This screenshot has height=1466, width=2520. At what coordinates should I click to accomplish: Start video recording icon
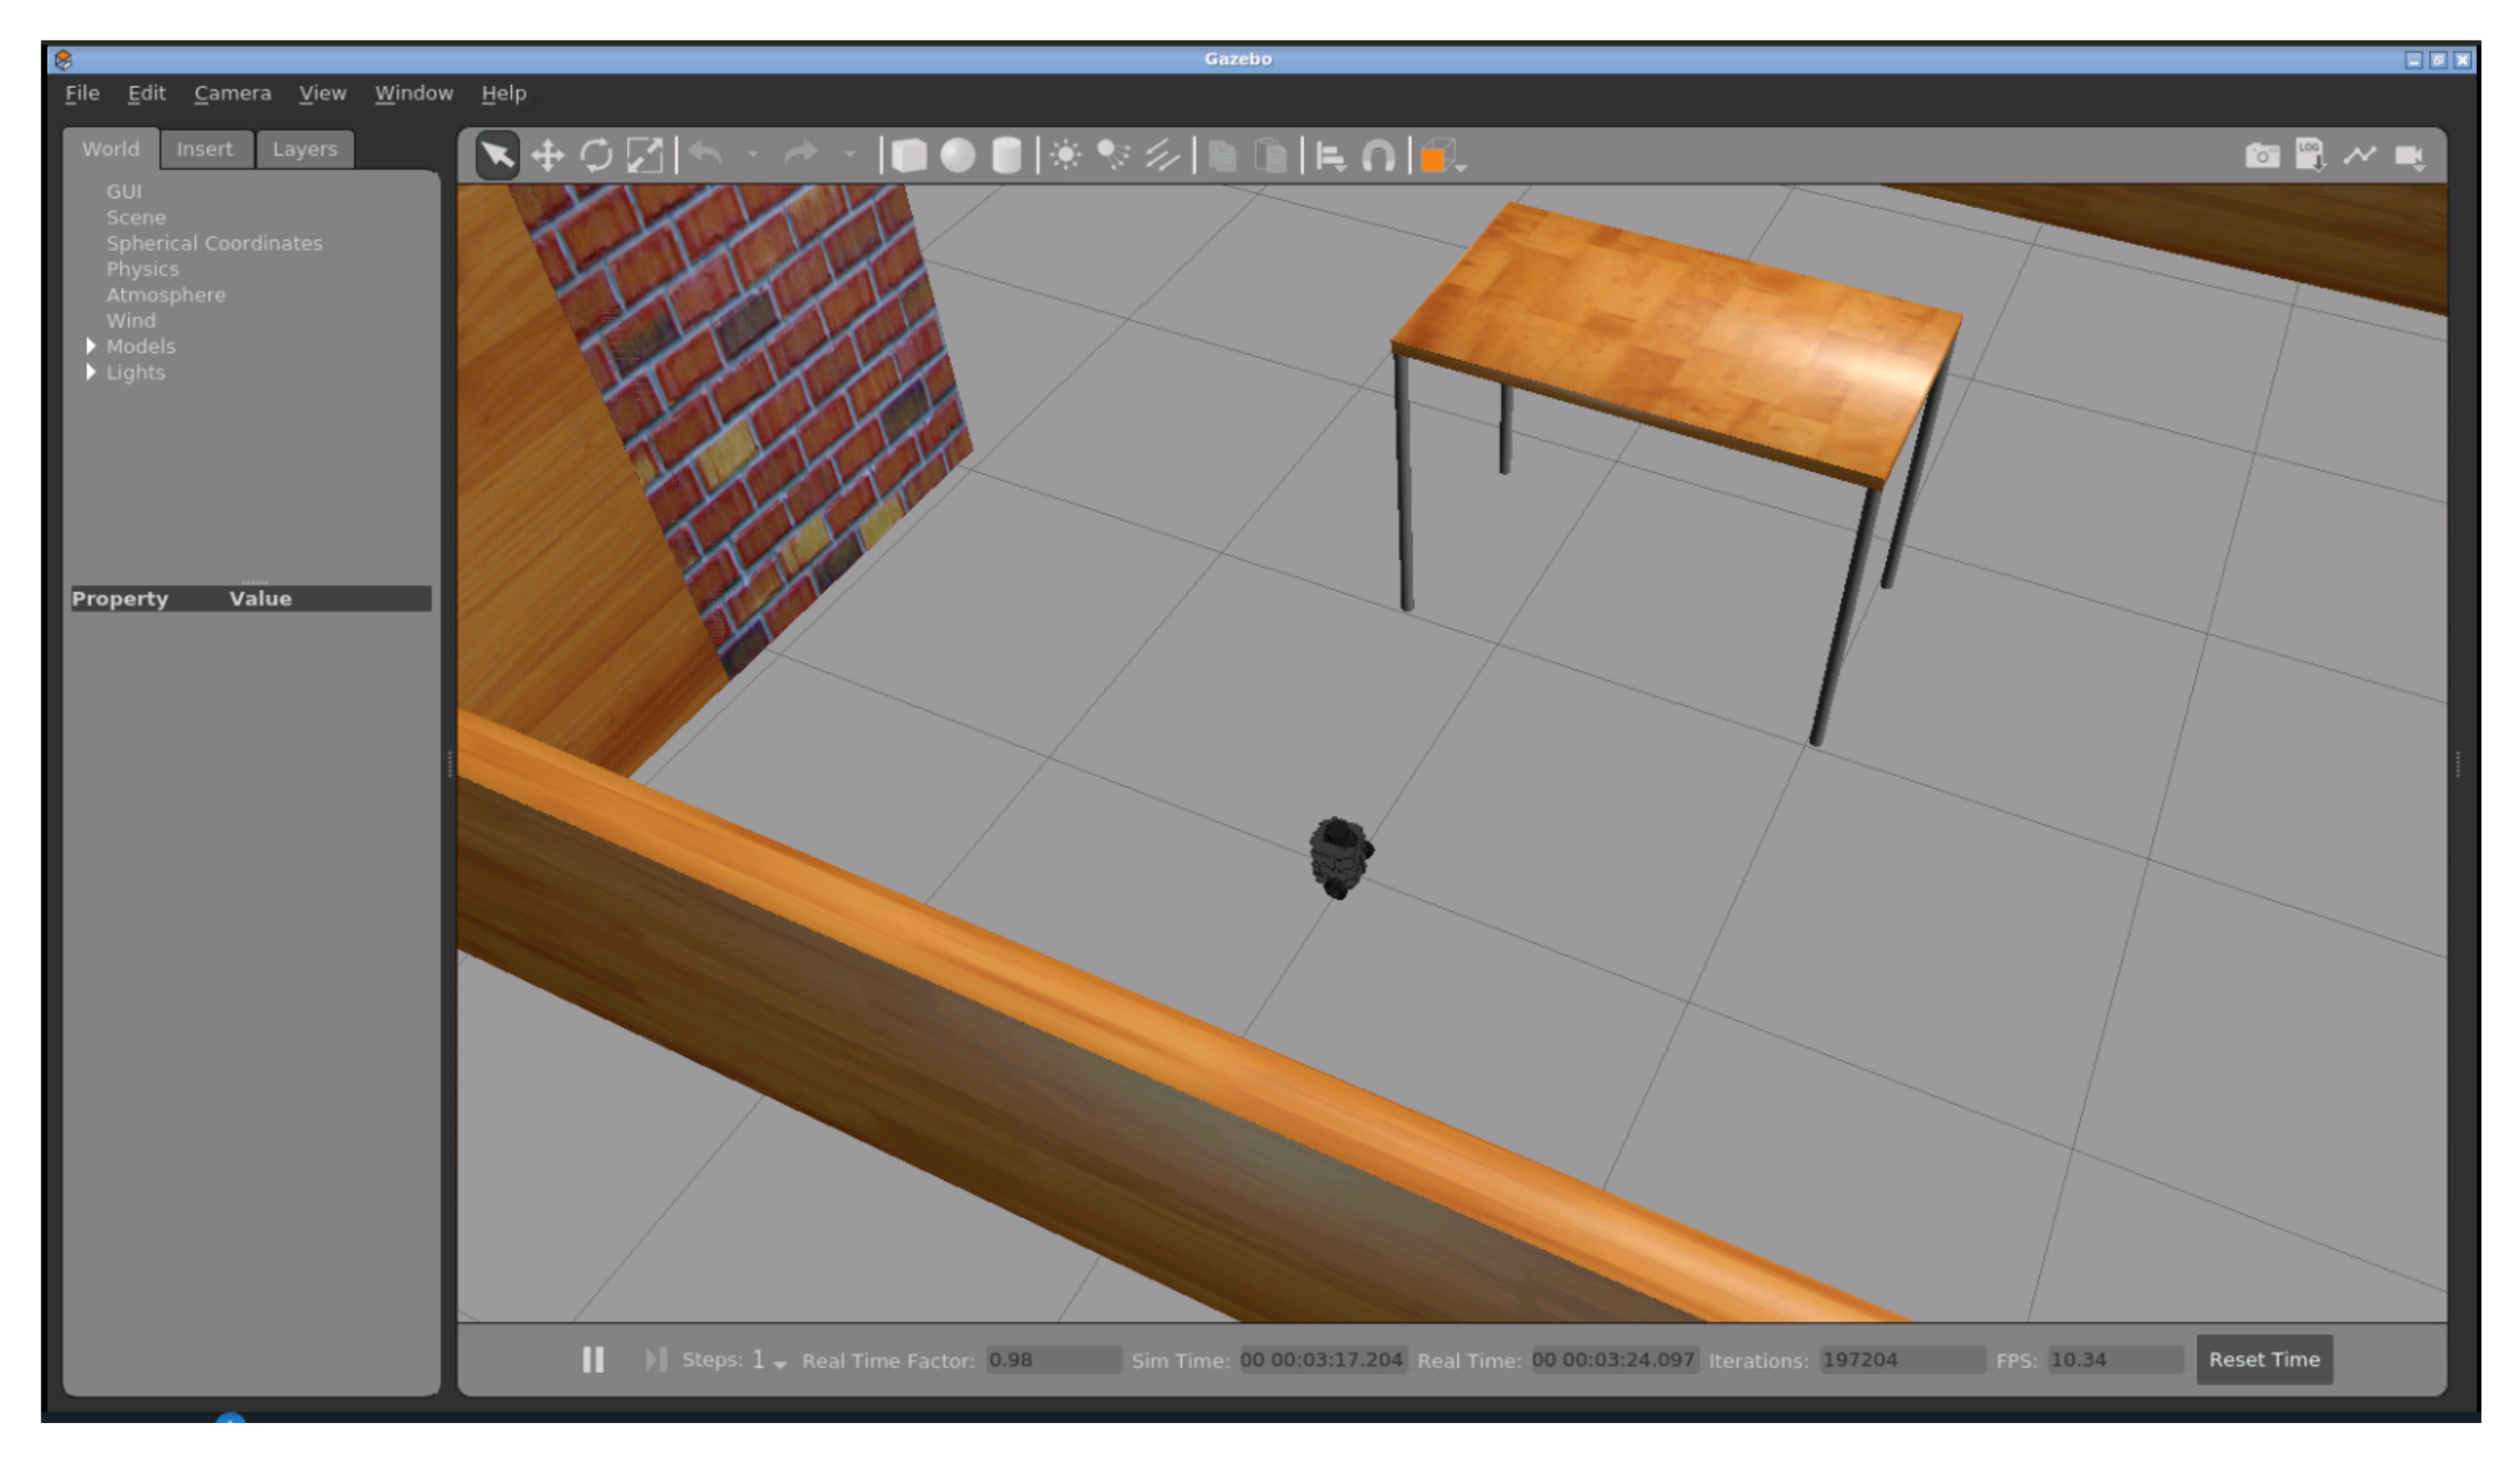tap(2410, 157)
